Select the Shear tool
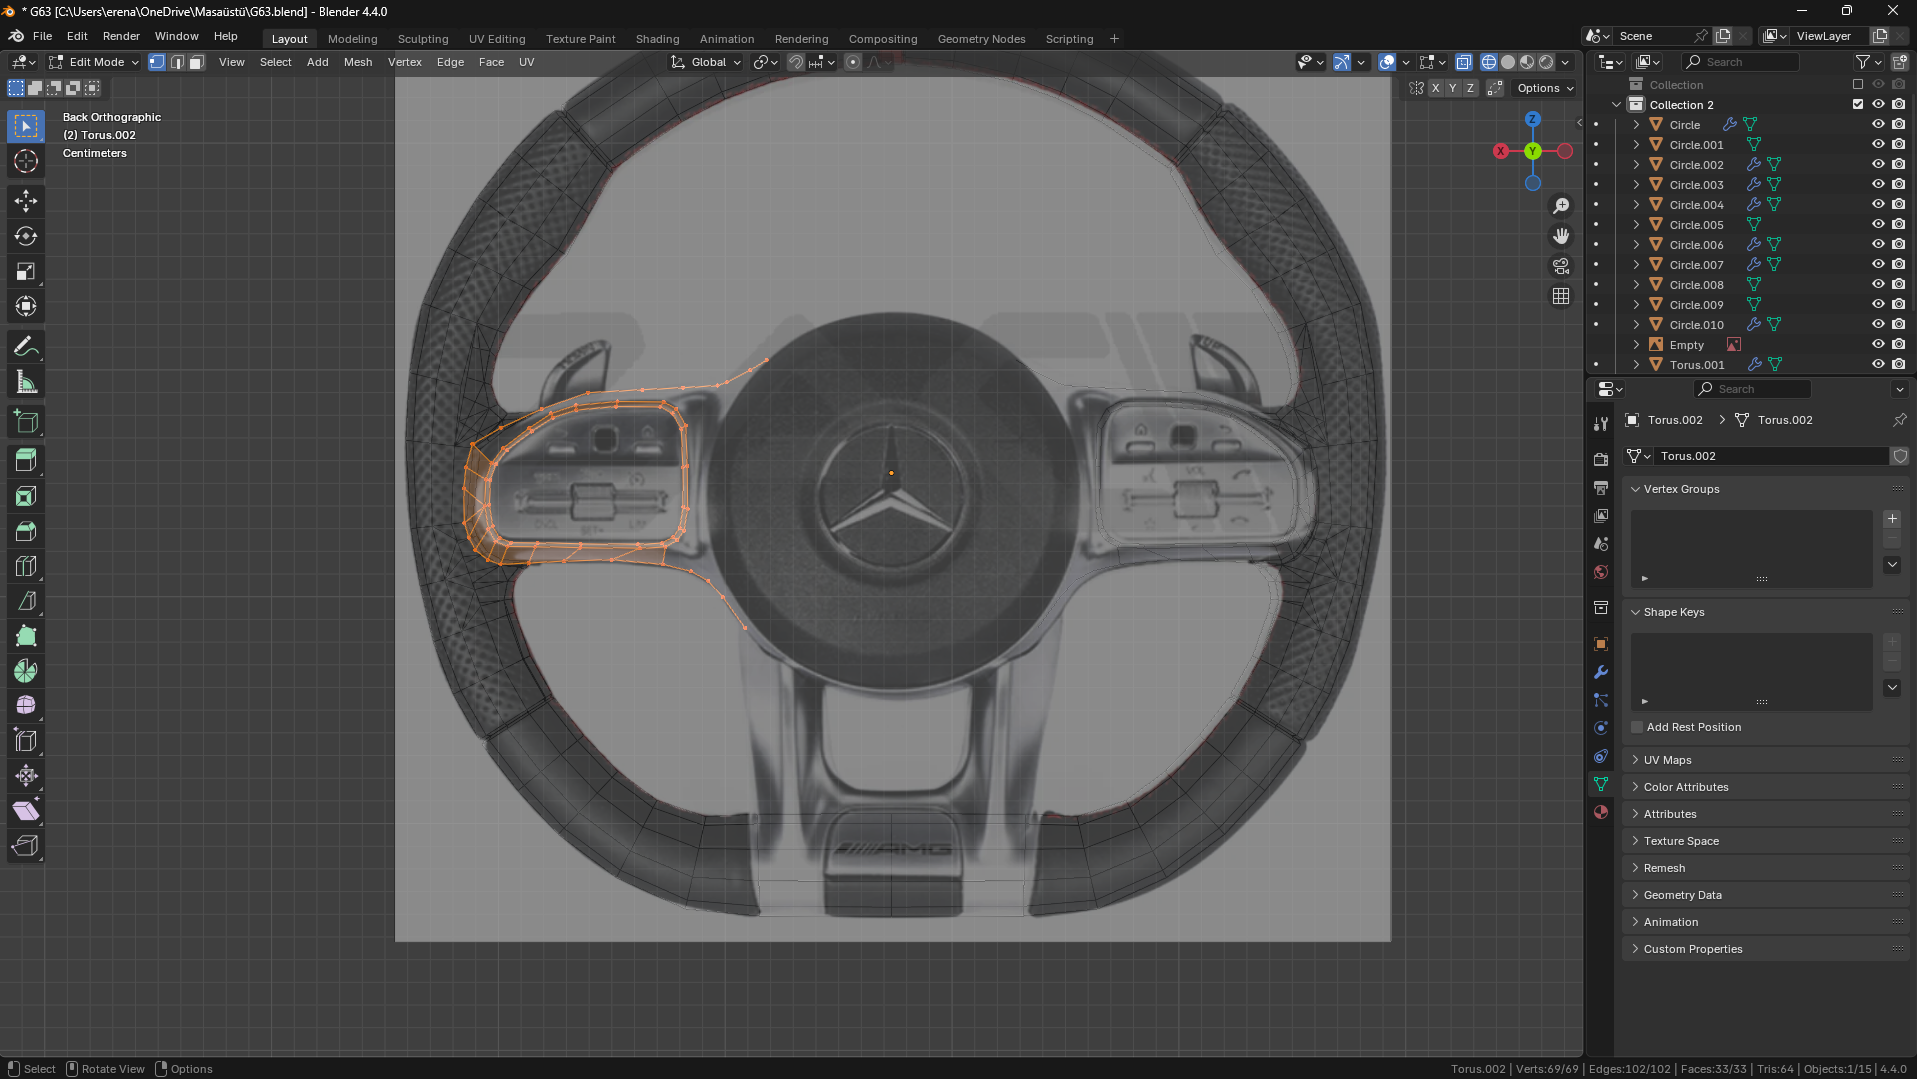The image size is (1917, 1079). 26,811
